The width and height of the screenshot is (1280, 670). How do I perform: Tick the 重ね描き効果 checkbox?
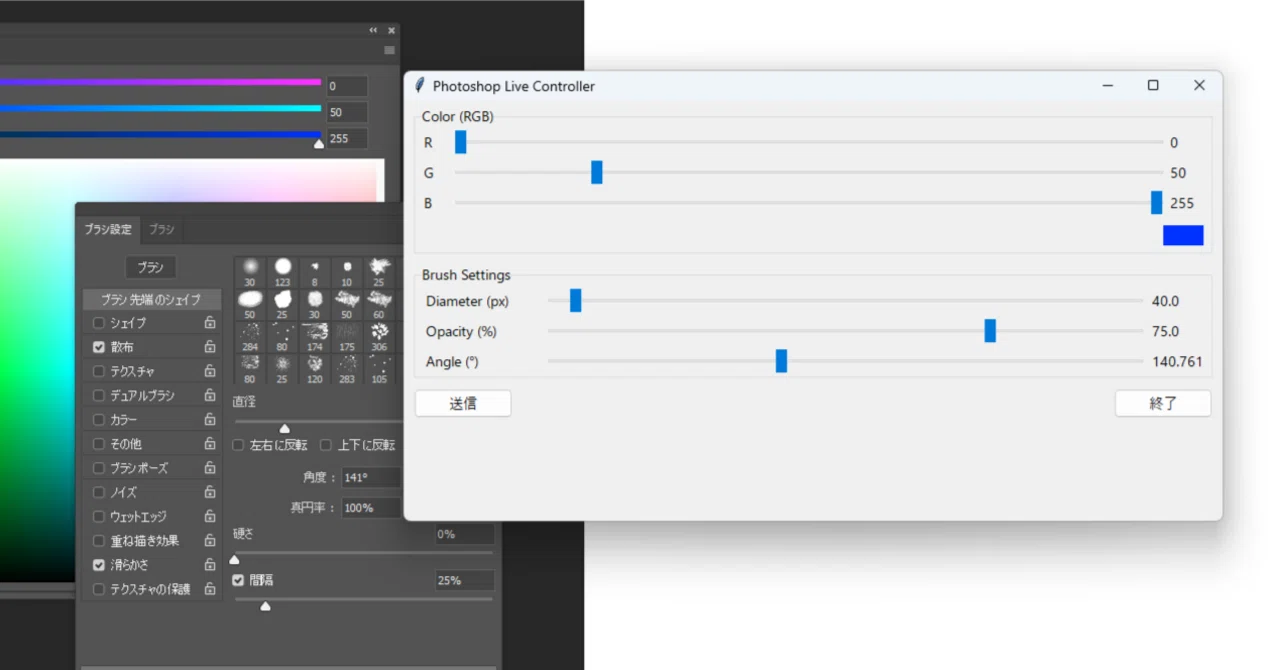click(x=99, y=541)
